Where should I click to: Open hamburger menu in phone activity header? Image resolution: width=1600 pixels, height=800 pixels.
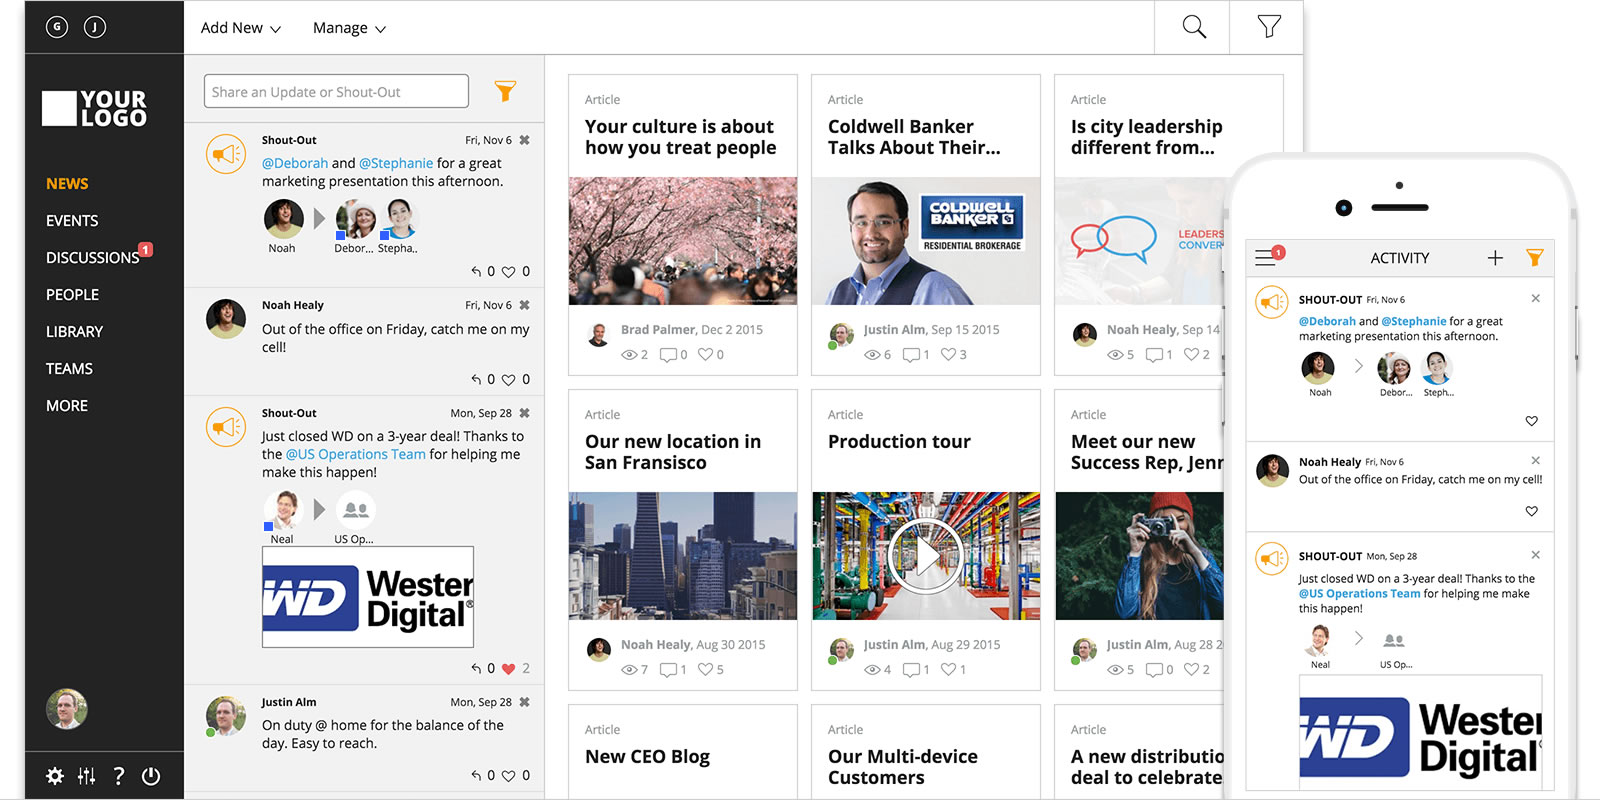1266,257
